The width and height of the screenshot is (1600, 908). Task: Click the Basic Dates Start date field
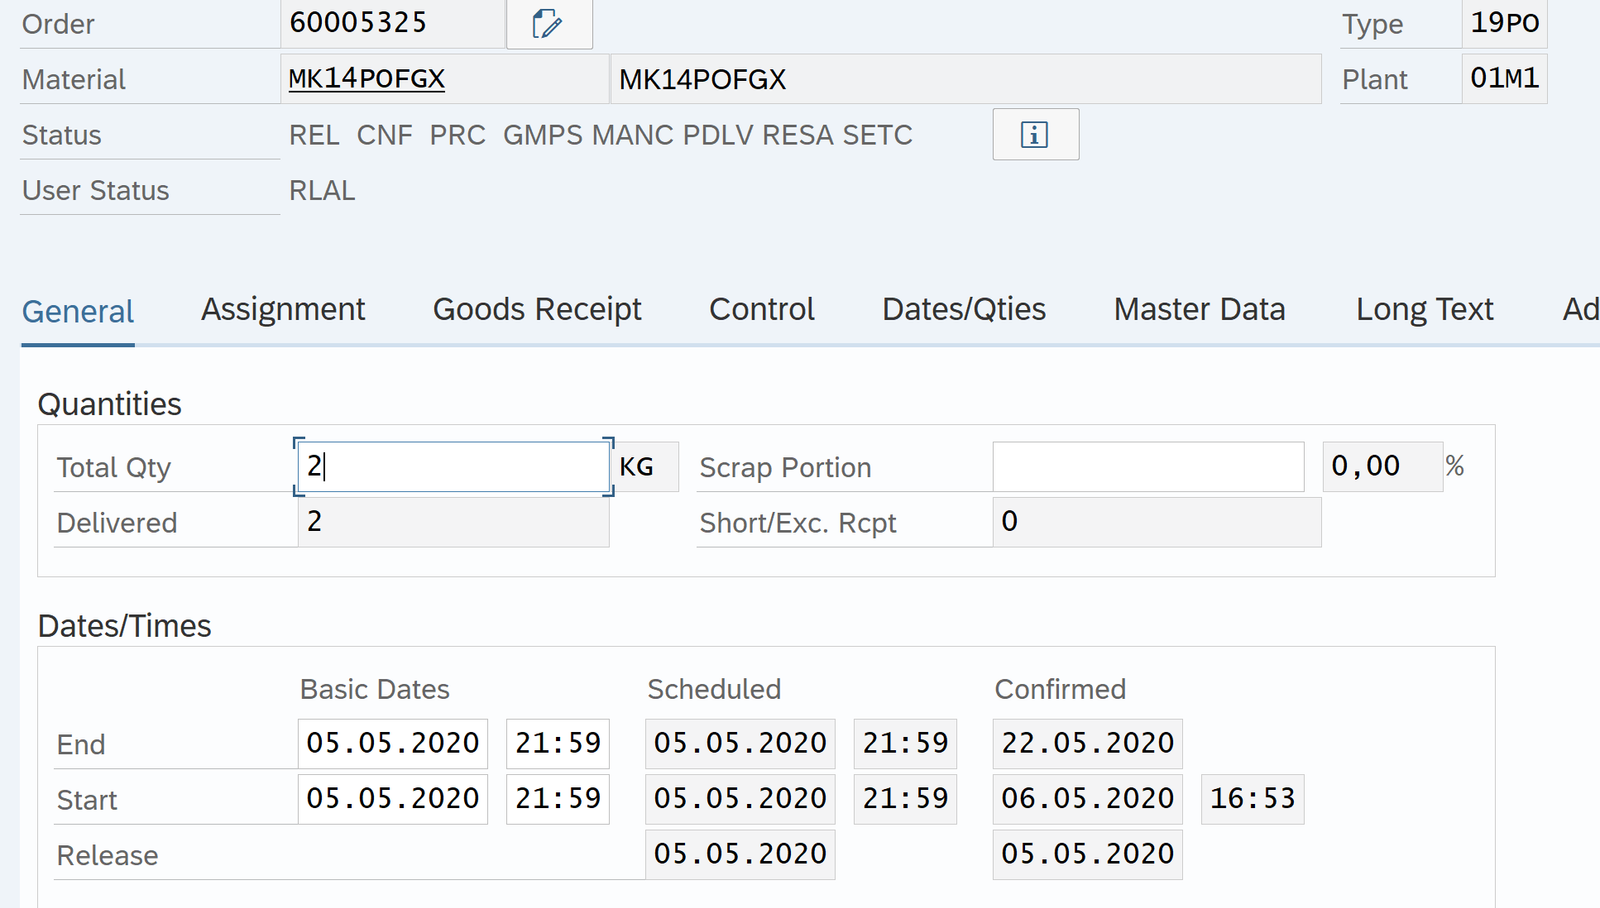[392, 799]
